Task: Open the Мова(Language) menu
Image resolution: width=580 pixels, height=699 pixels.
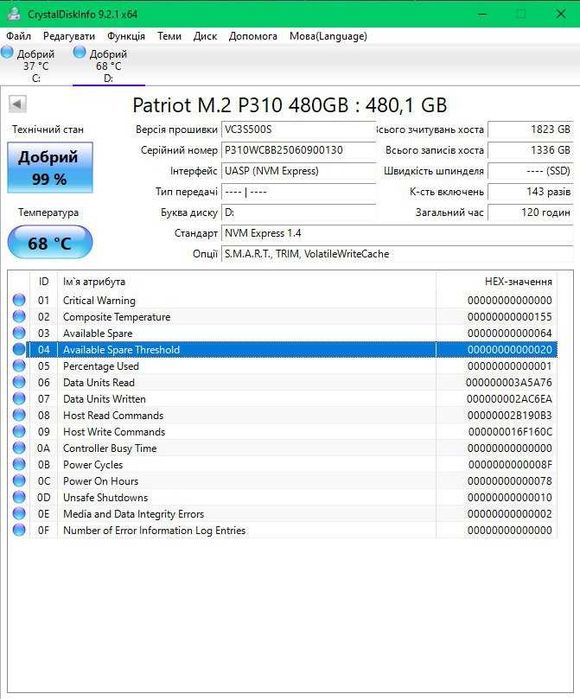Action: click(328, 36)
